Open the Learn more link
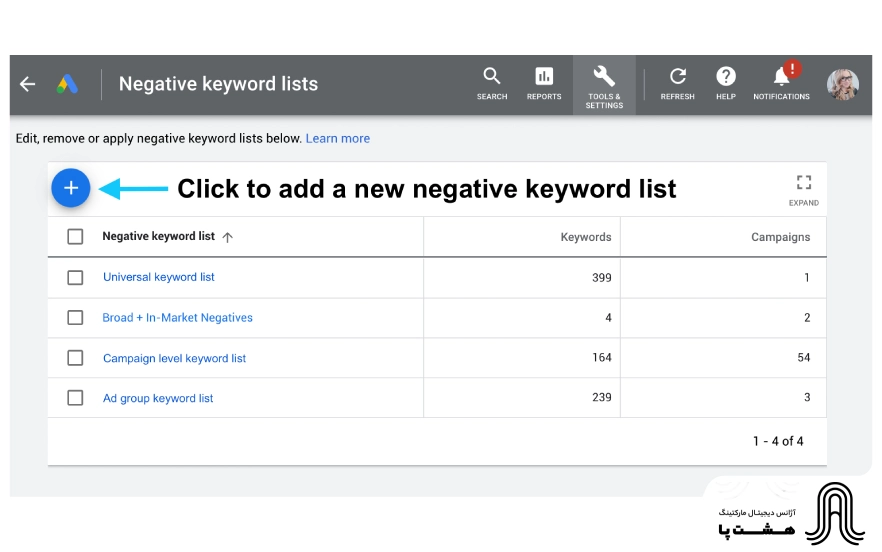Viewport: 882px width, 552px height. click(337, 138)
